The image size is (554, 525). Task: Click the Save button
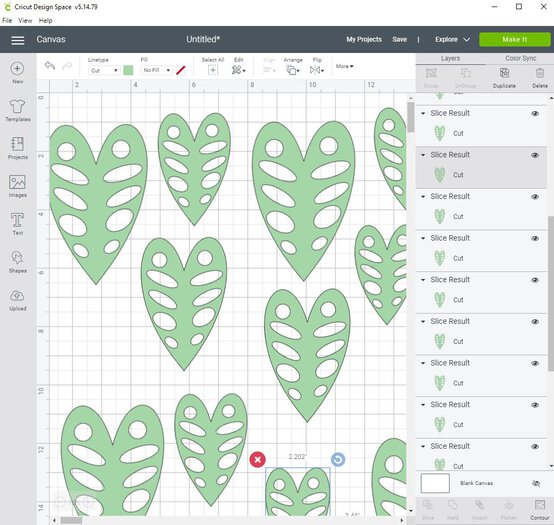pos(400,40)
